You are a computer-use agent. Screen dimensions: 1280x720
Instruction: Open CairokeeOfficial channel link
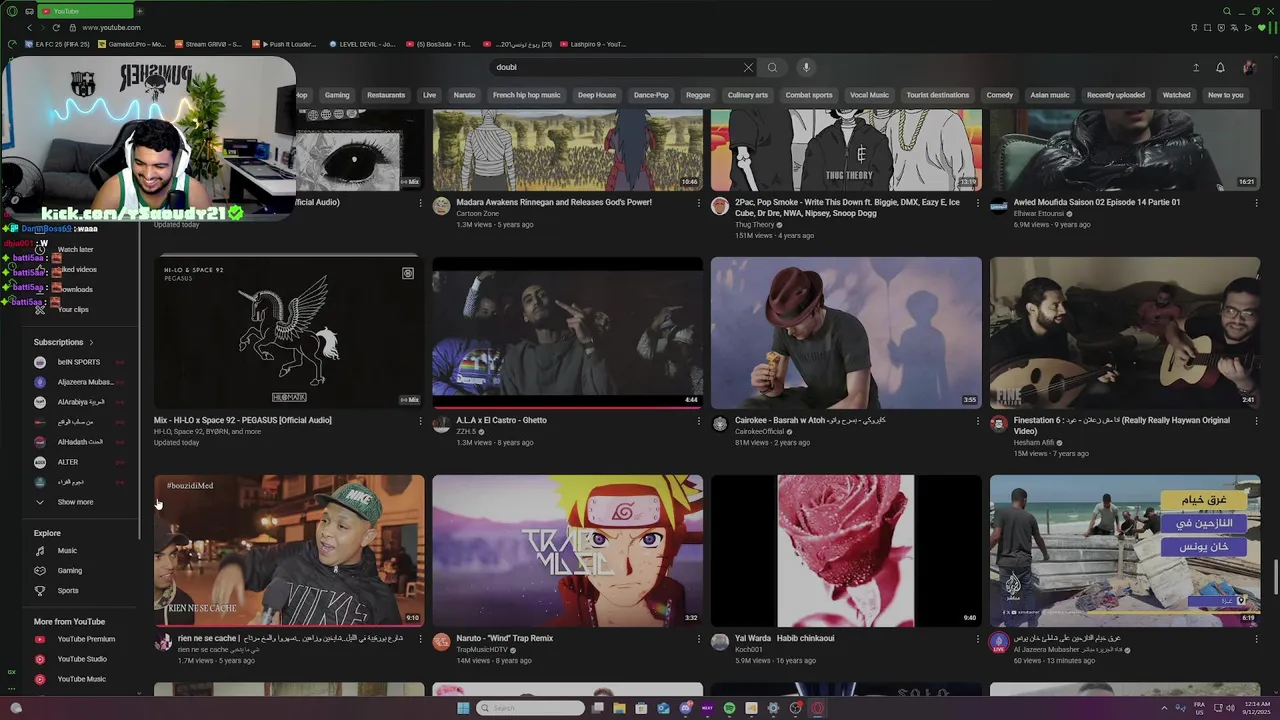click(x=760, y=431)
